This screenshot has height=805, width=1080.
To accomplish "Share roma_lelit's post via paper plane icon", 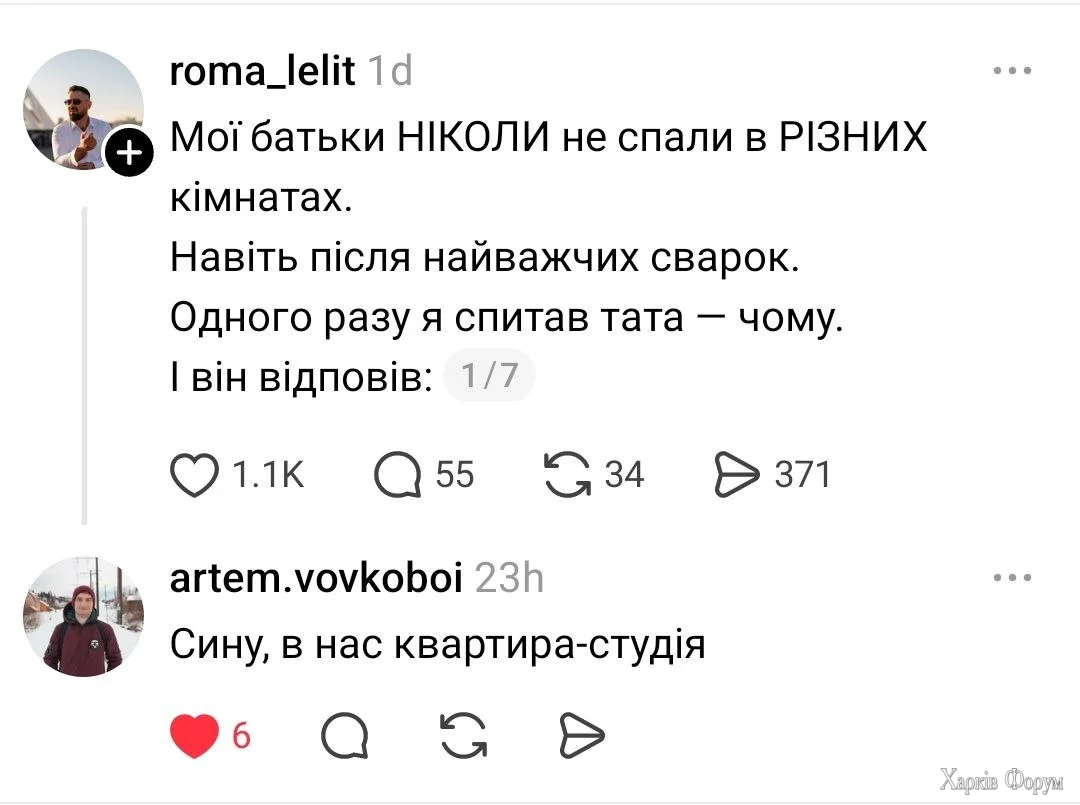I will [737, 475].
